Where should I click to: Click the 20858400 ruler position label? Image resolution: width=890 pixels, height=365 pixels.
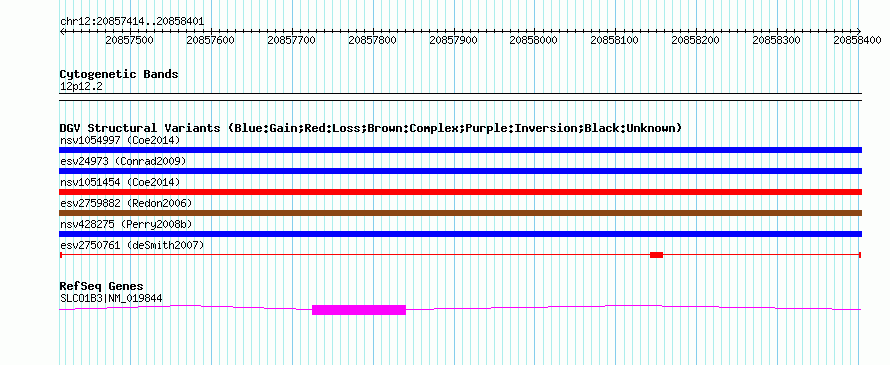click(x=857, y=40)
